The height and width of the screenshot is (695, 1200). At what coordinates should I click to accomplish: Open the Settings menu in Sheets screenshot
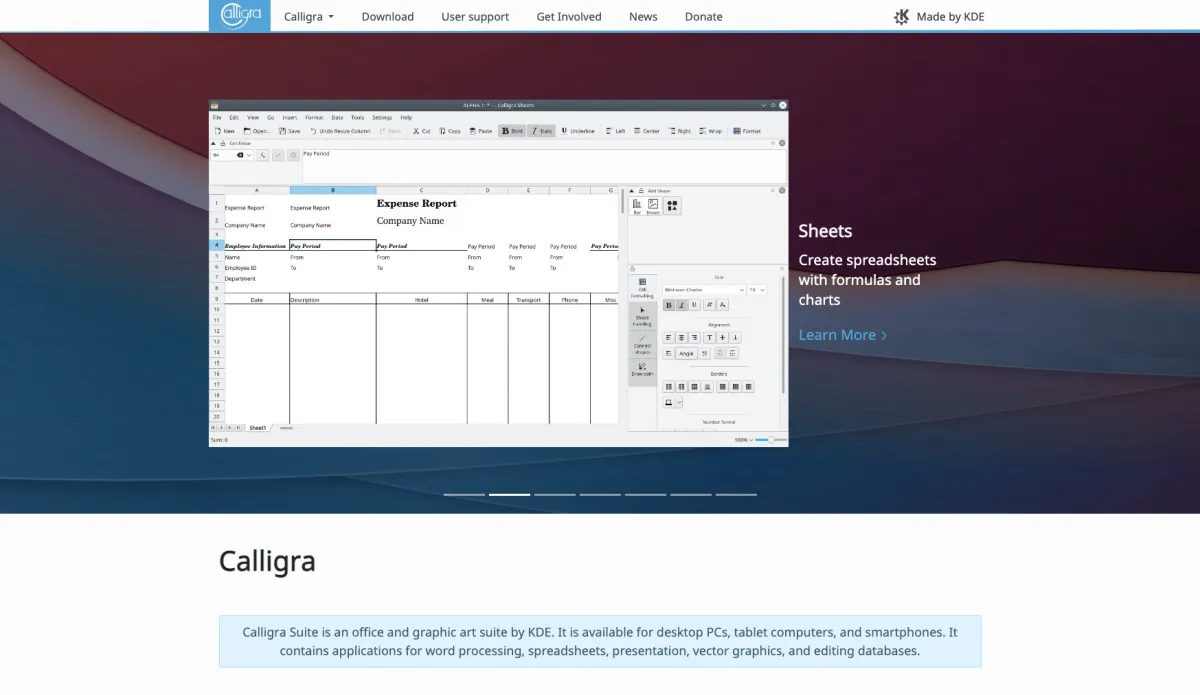point(382,117)
